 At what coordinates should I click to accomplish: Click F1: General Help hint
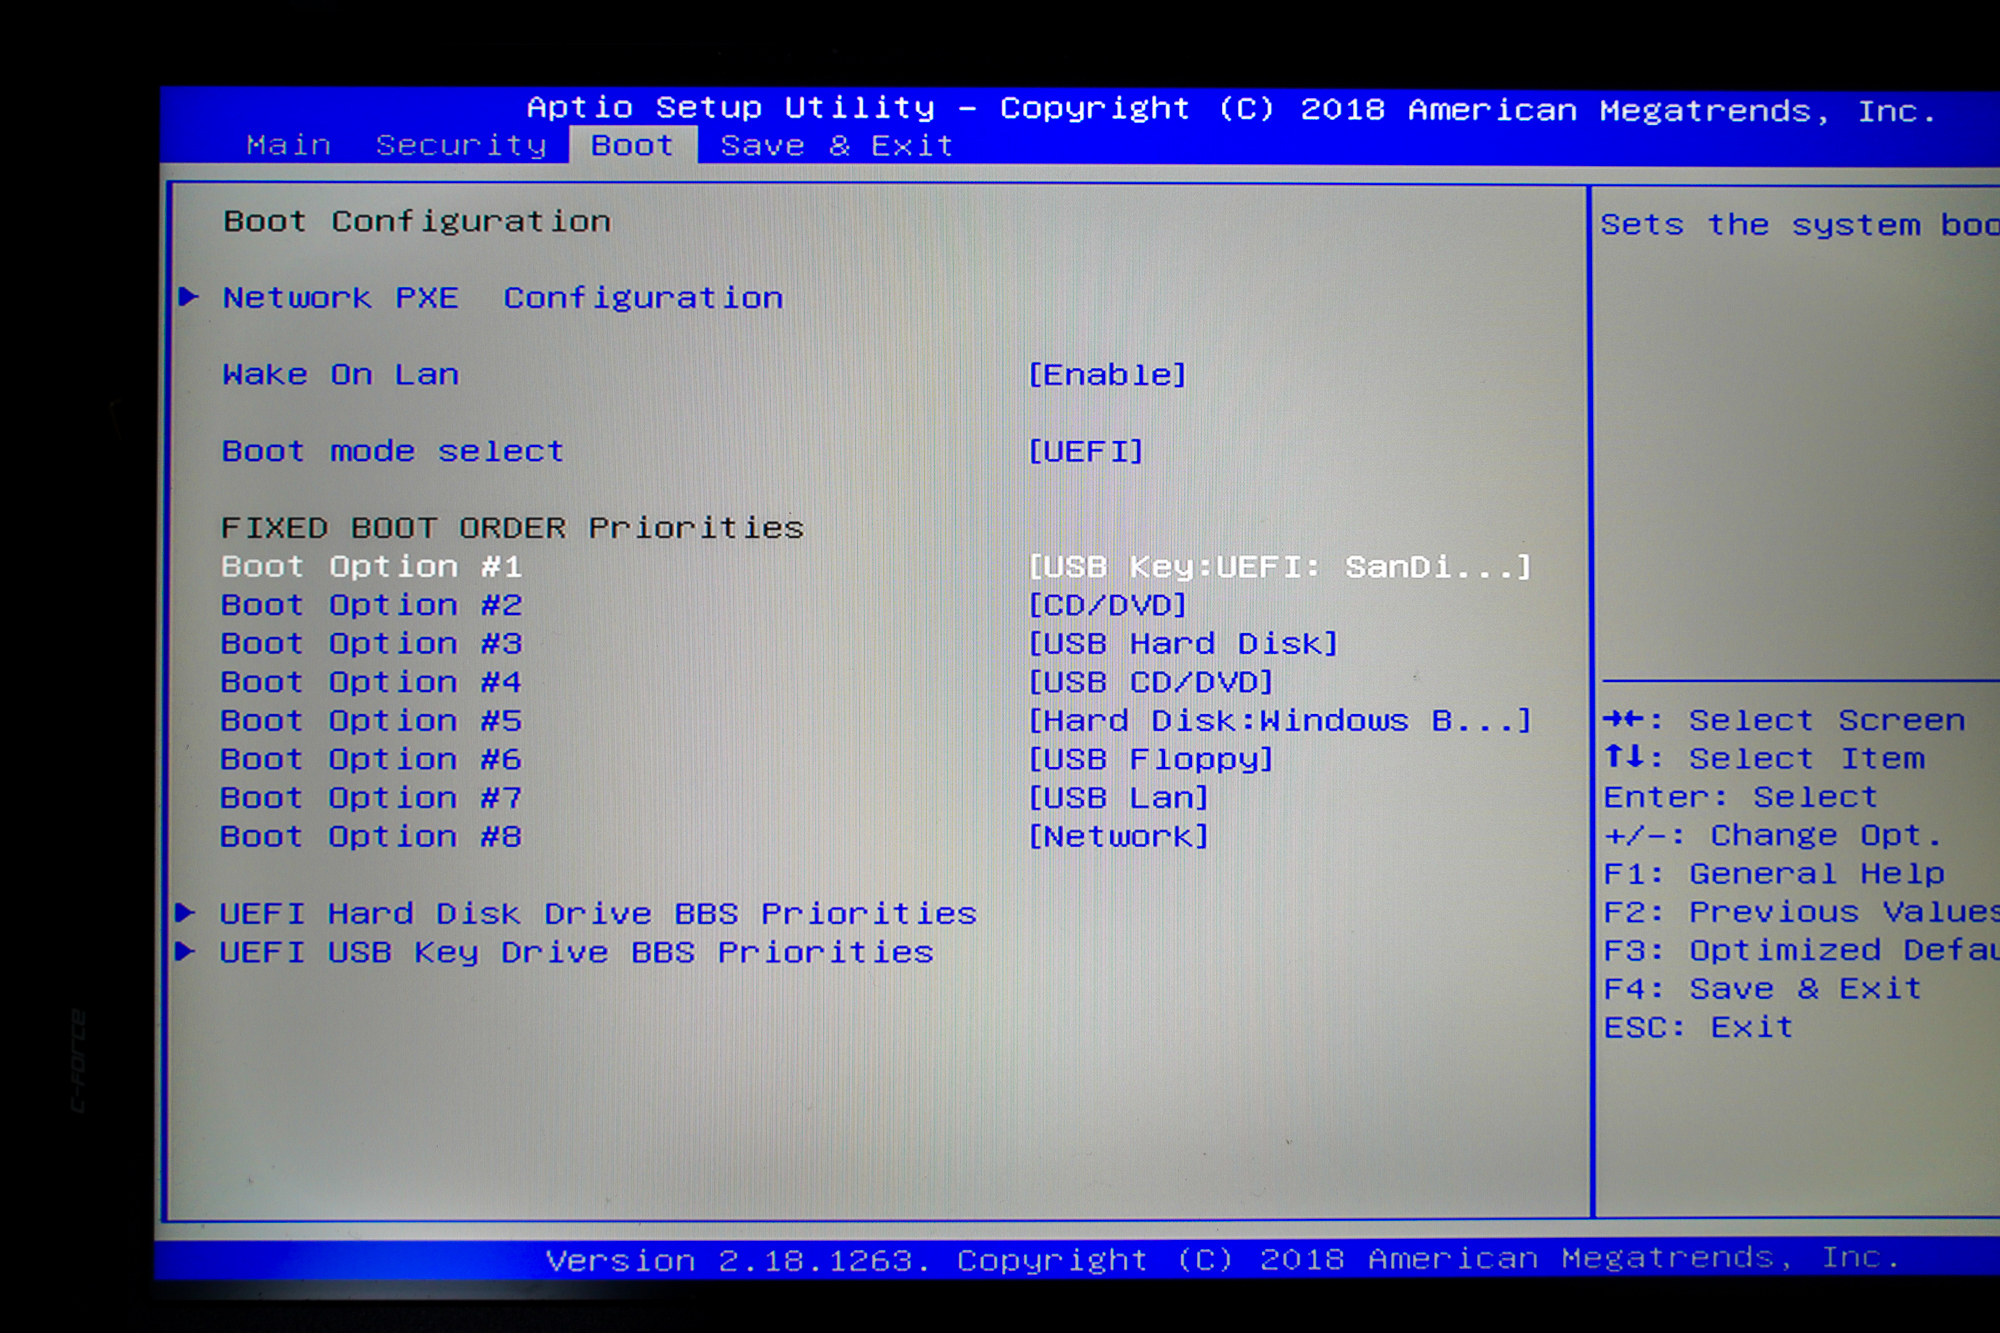click(x=1774, y=874)
